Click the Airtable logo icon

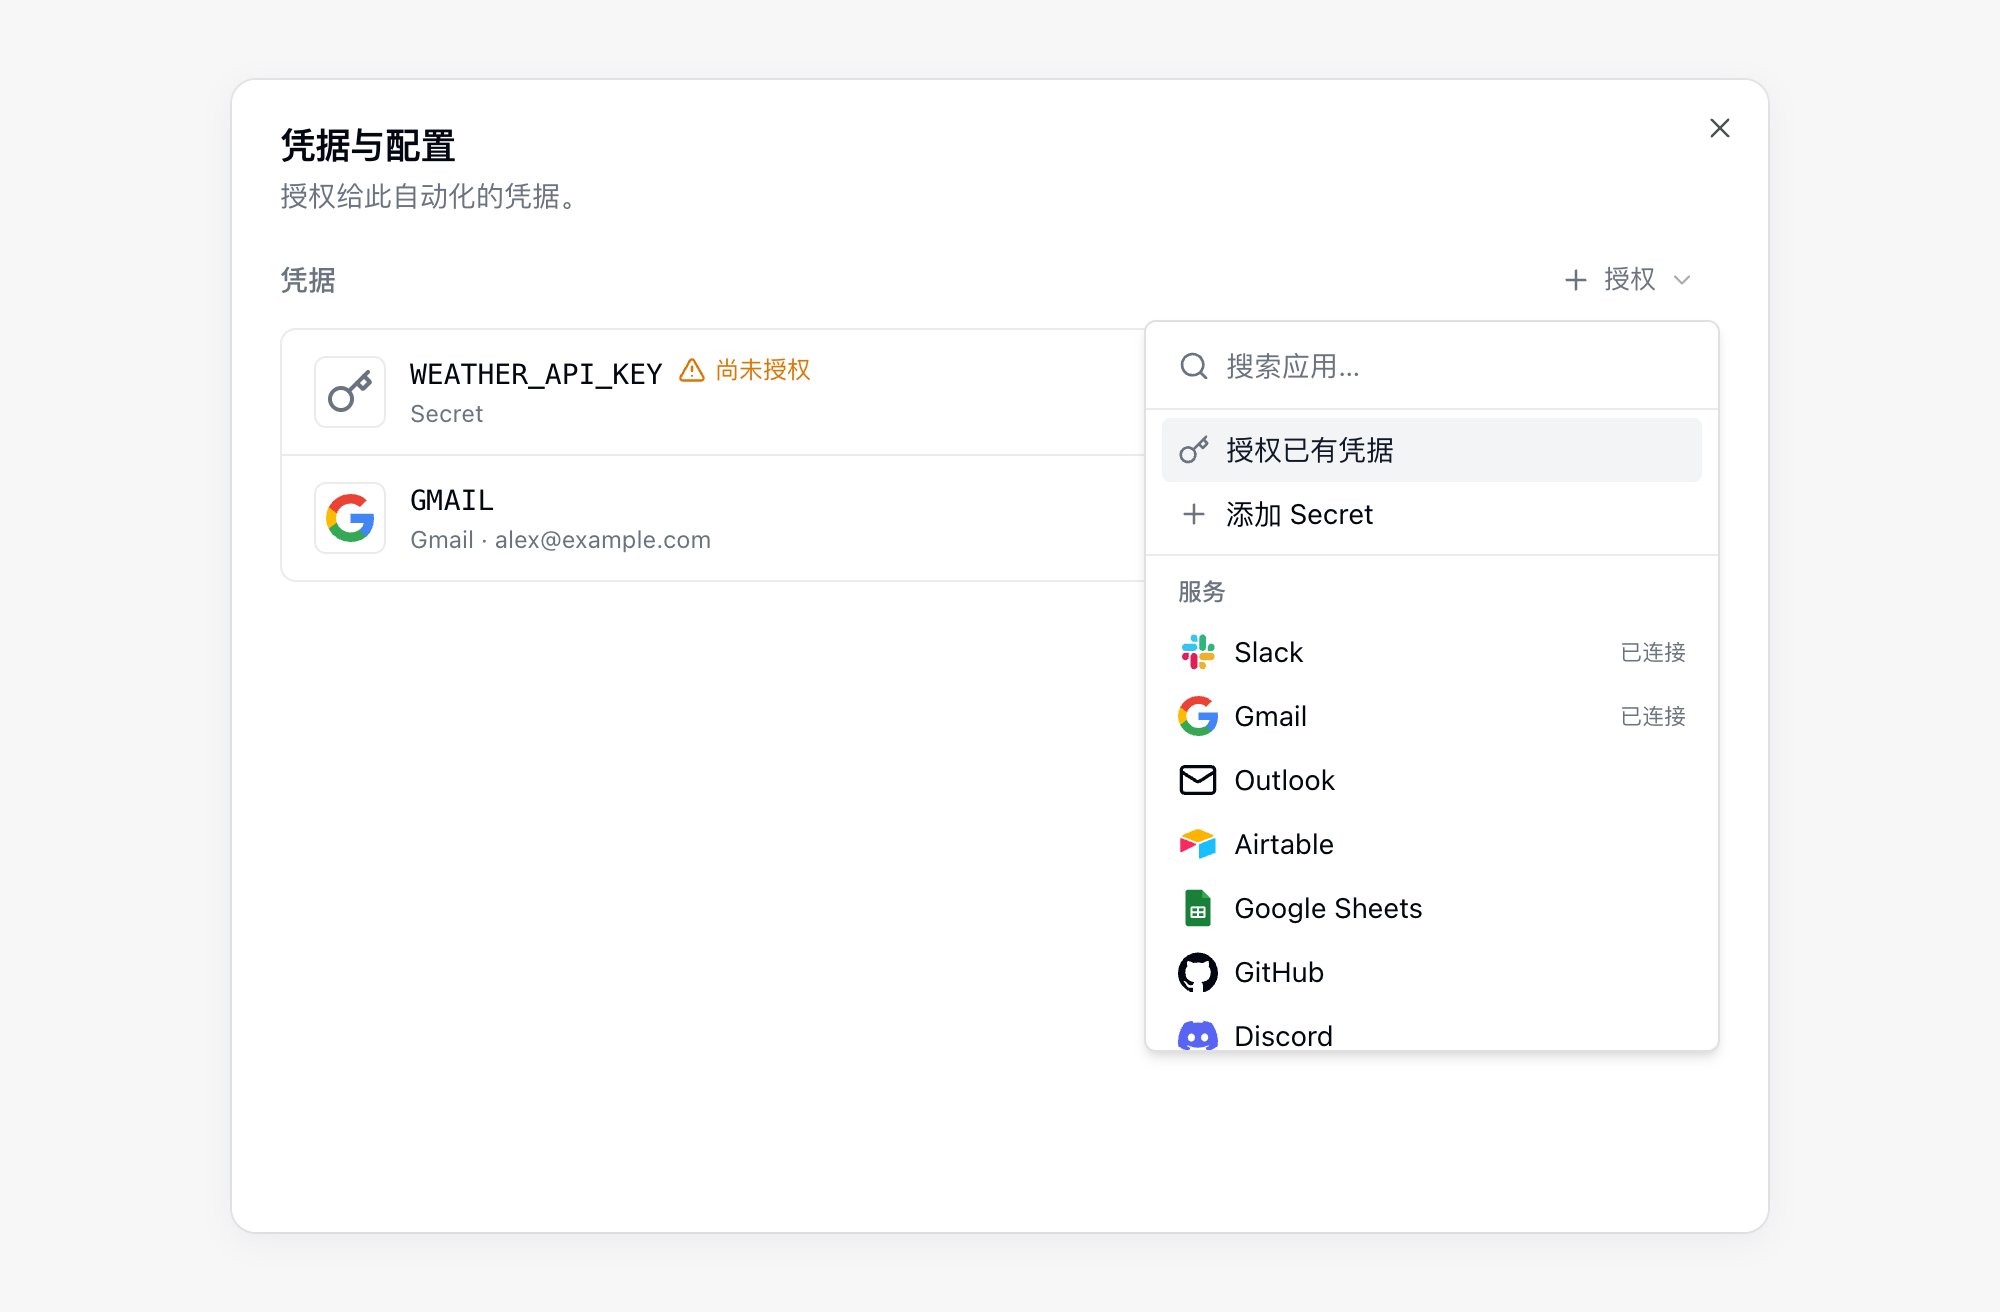1198,844
